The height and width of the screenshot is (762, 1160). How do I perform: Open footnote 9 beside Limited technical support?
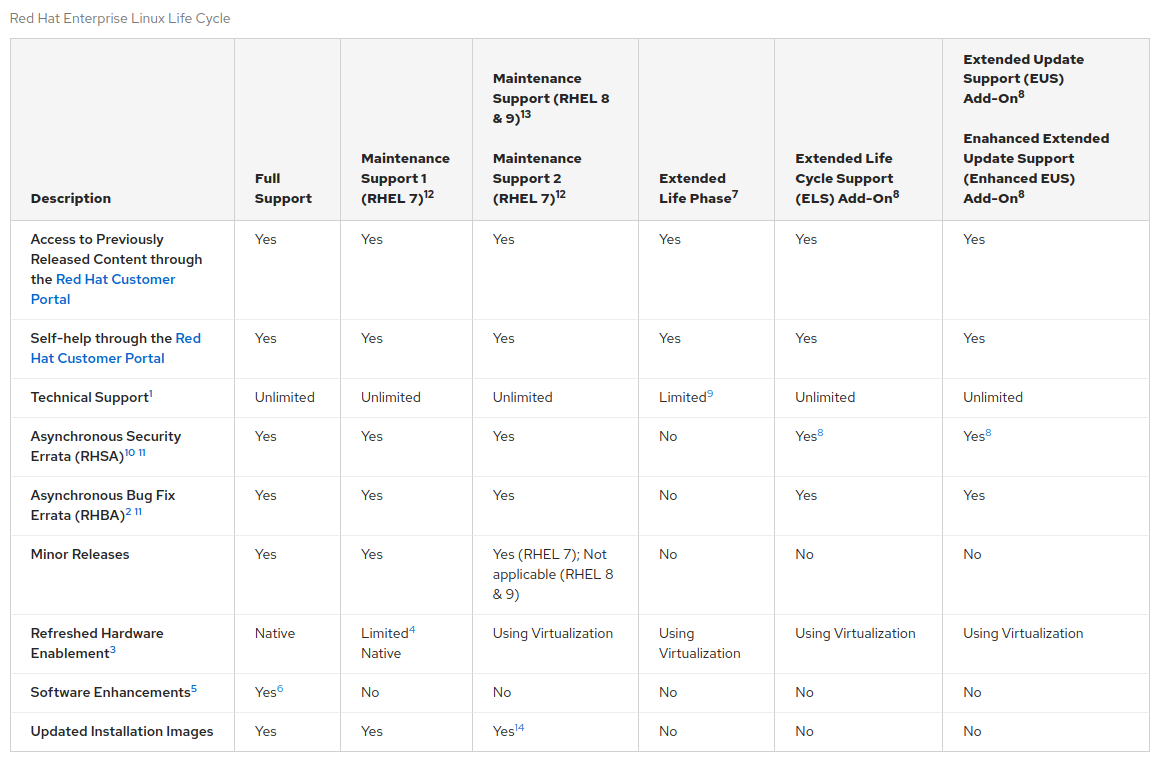[x=710, y=394]
